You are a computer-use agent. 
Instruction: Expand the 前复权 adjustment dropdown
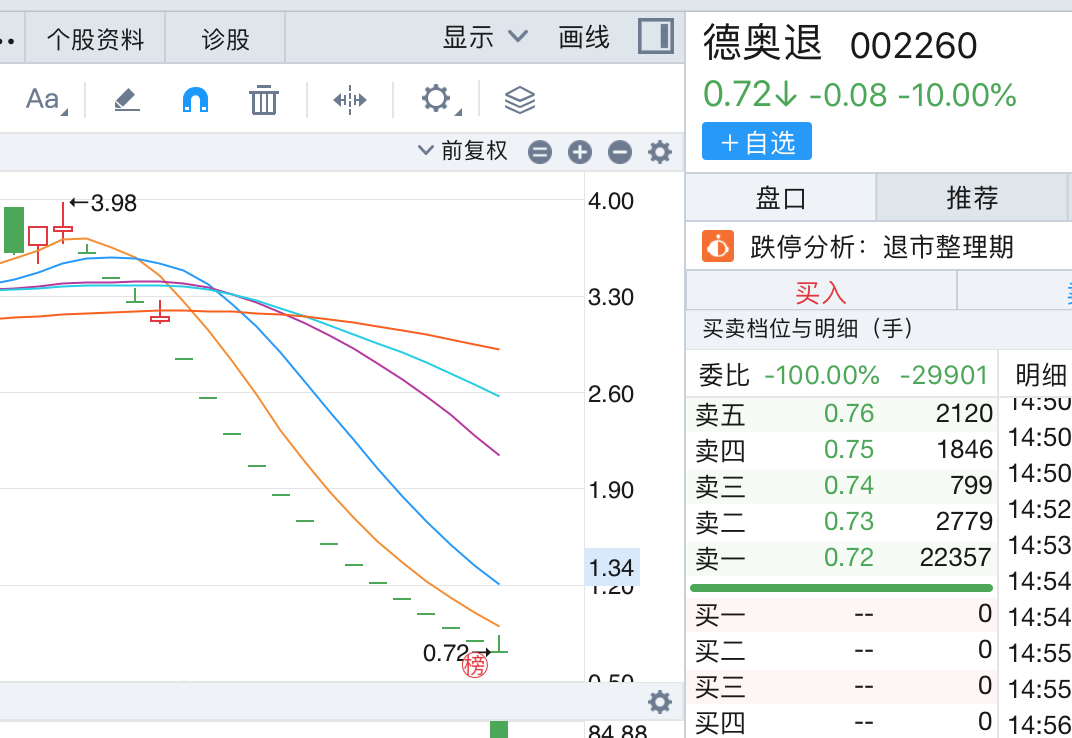464,151
